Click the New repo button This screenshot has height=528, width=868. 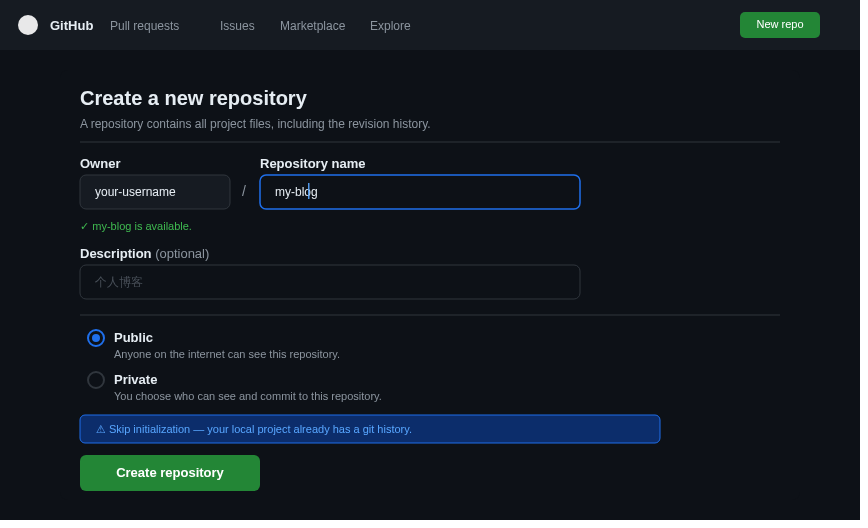pyautogui.click(x=779, y=25)
